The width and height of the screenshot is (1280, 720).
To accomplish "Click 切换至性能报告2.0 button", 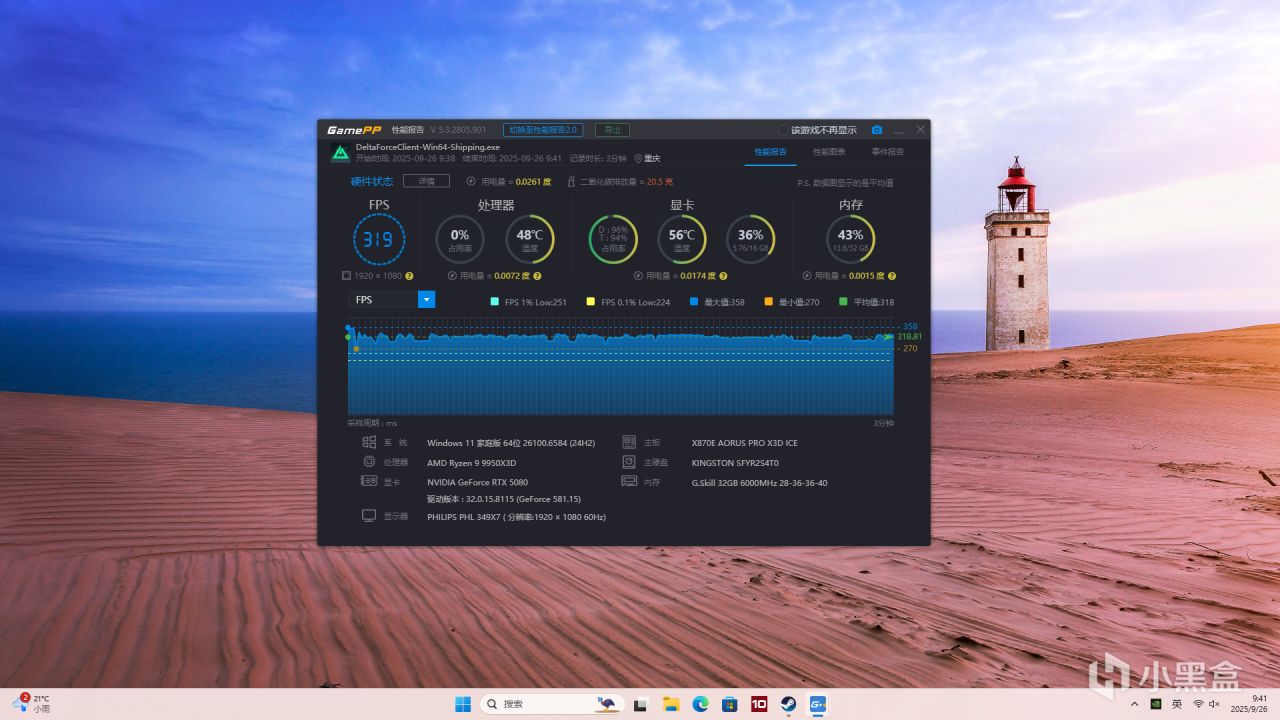I will [543, 130].
